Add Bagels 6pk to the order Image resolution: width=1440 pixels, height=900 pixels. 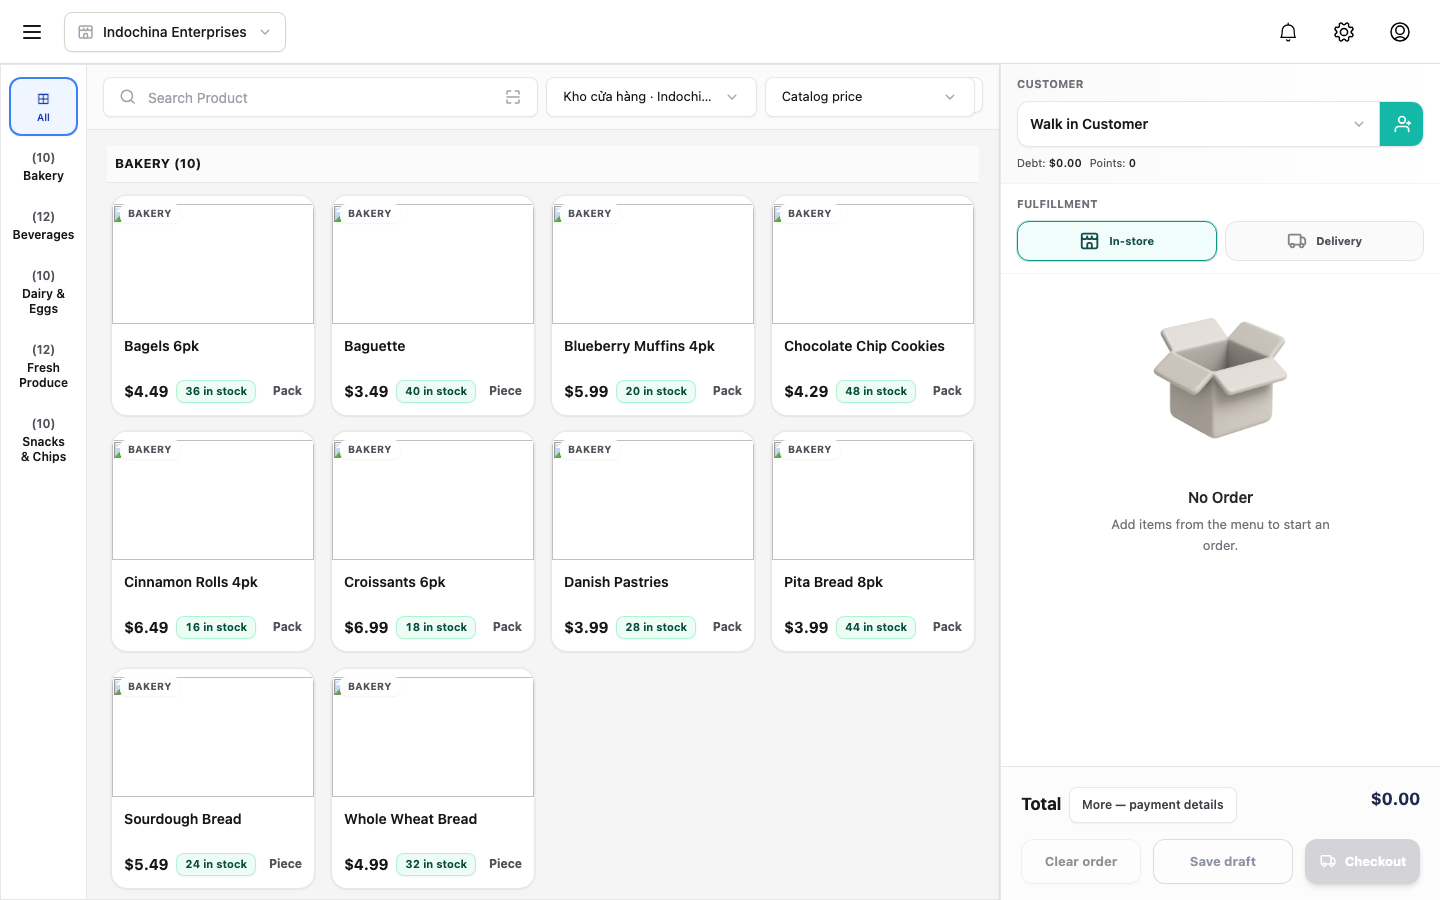213,306
